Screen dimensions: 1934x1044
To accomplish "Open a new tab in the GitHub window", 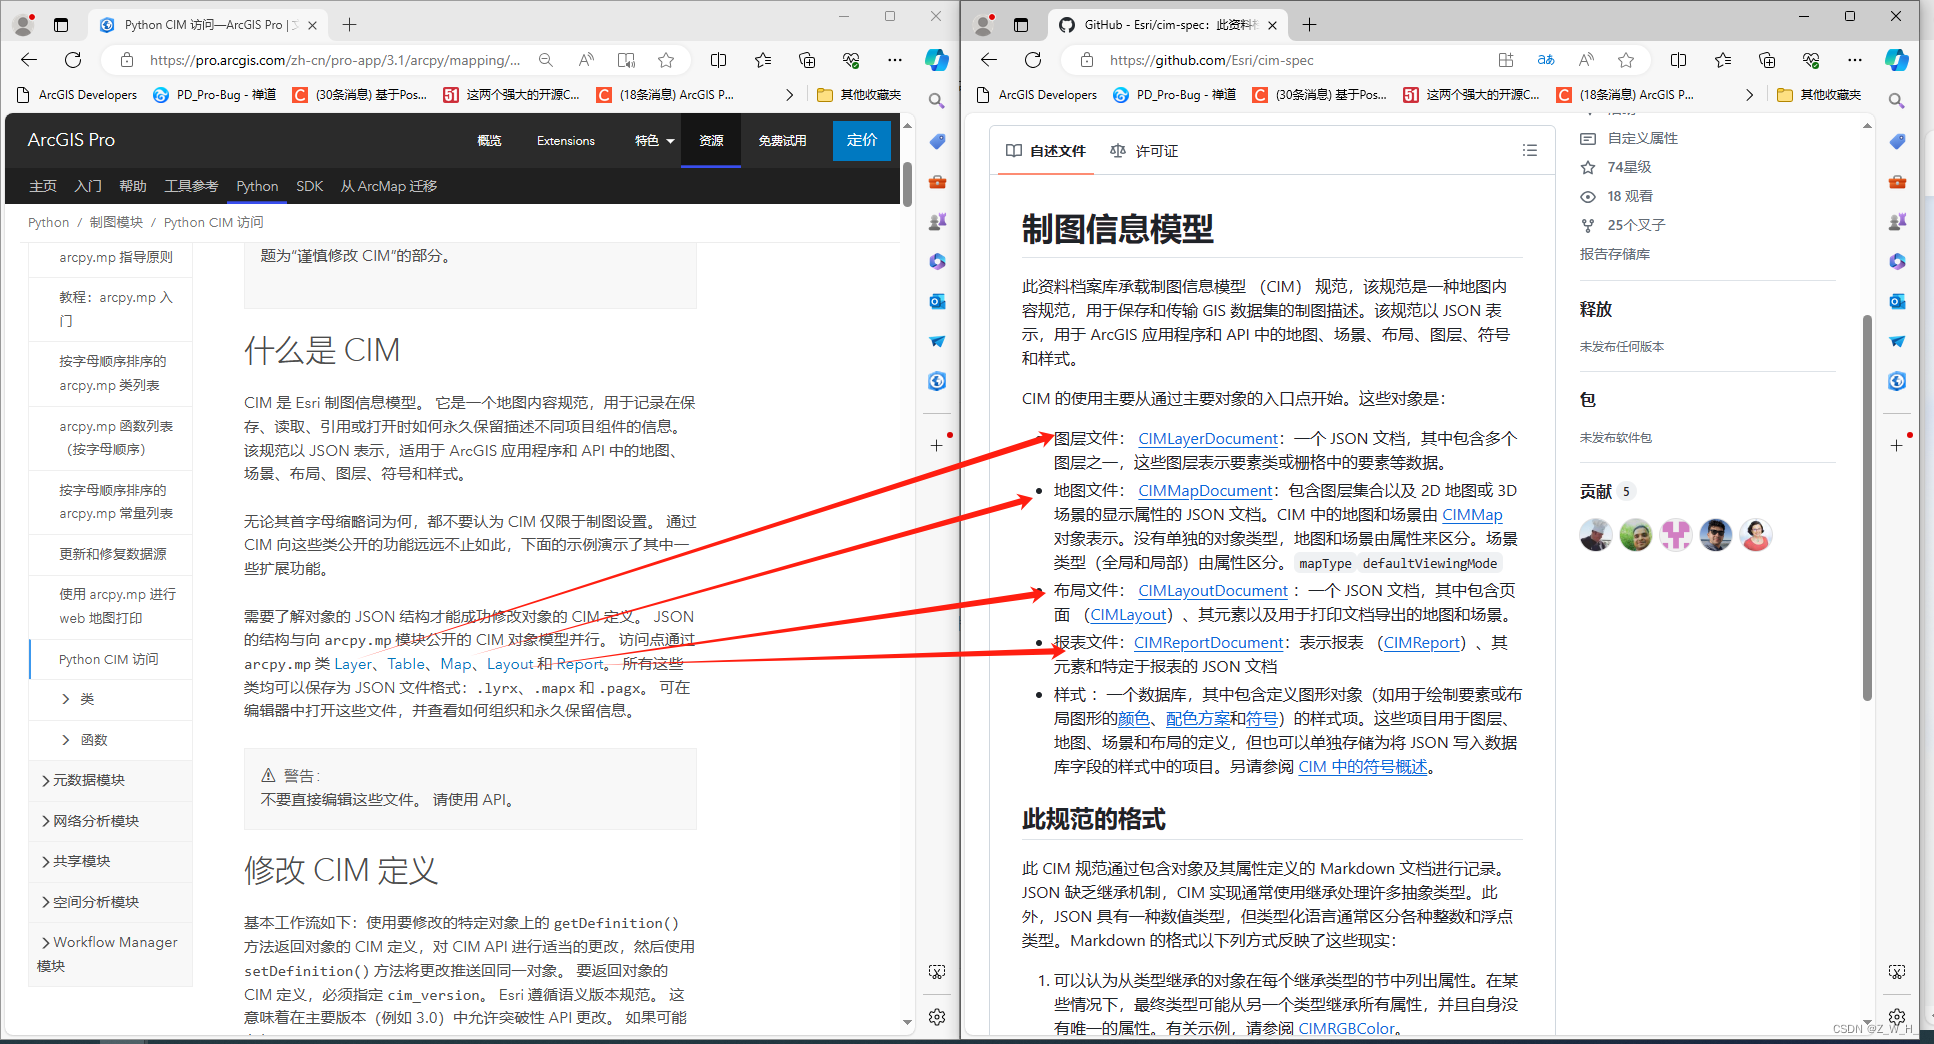I will pos(1309,24).
